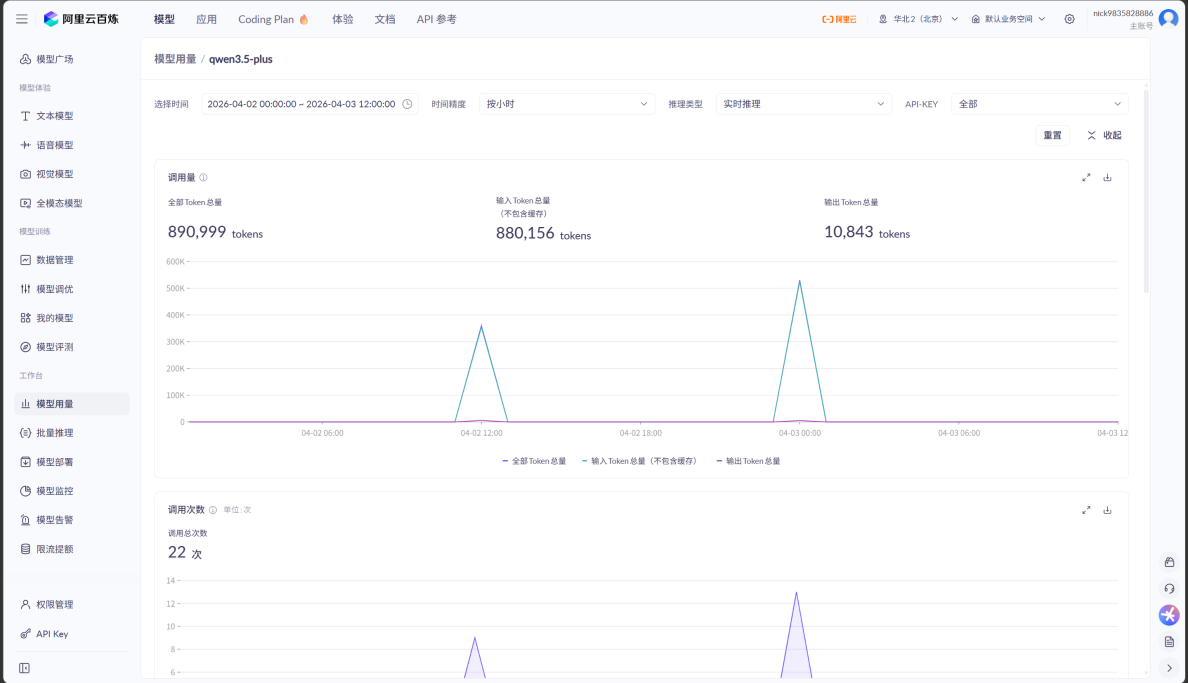Open the shopping bag icon on right rail
The width and height of the screenshot is (1188, 683).
pos(1169,562)
